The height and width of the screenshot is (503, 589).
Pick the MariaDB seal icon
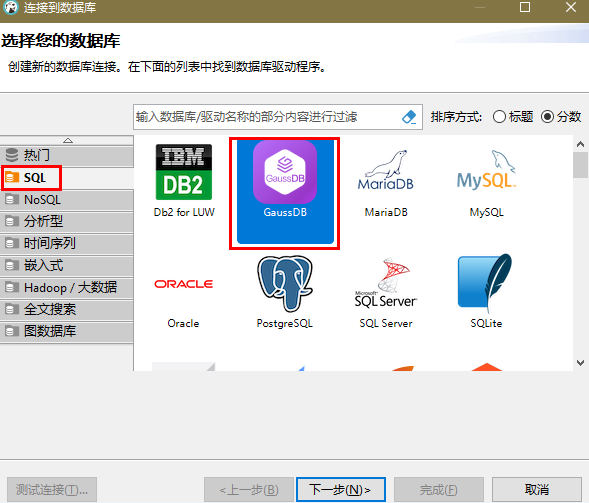click(x=386, y=170)
